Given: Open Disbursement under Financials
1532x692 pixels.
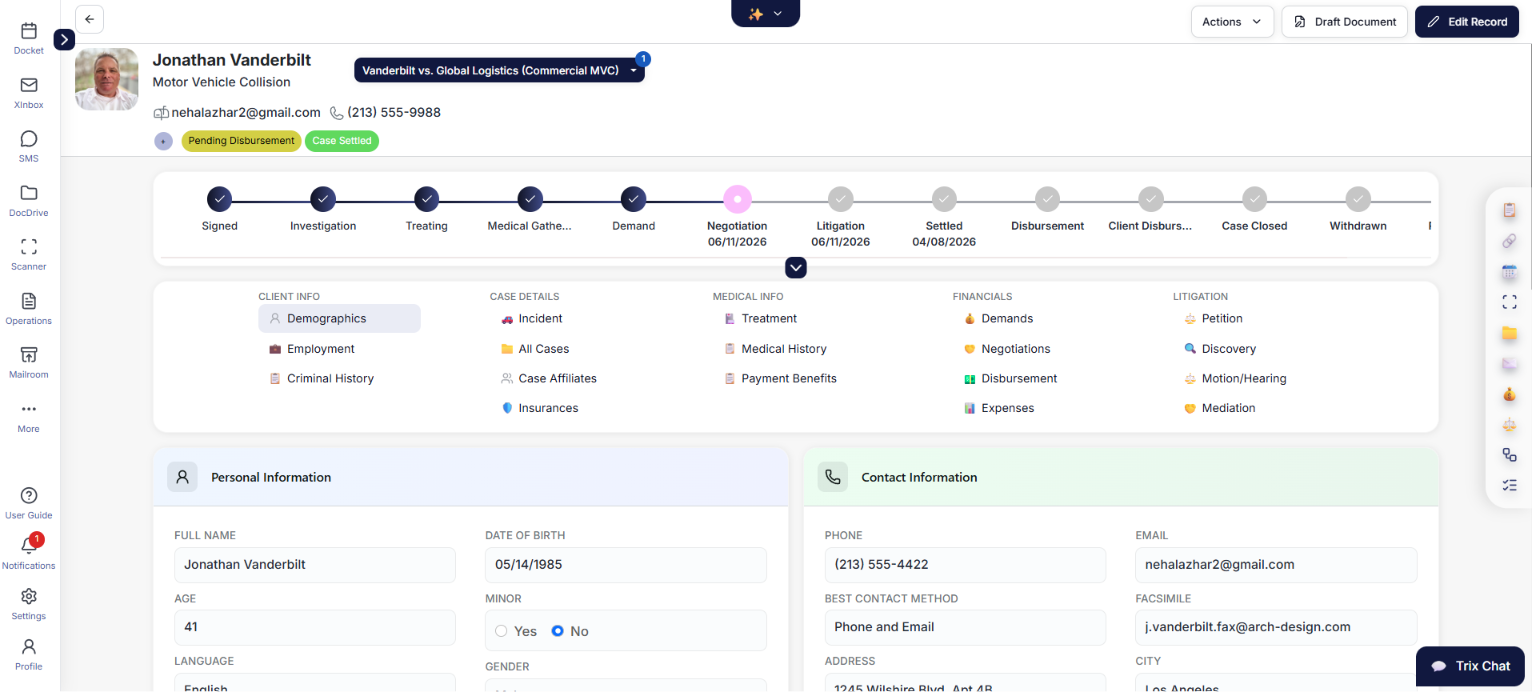Looking at the screenshot, I should tap(1010, 378).
